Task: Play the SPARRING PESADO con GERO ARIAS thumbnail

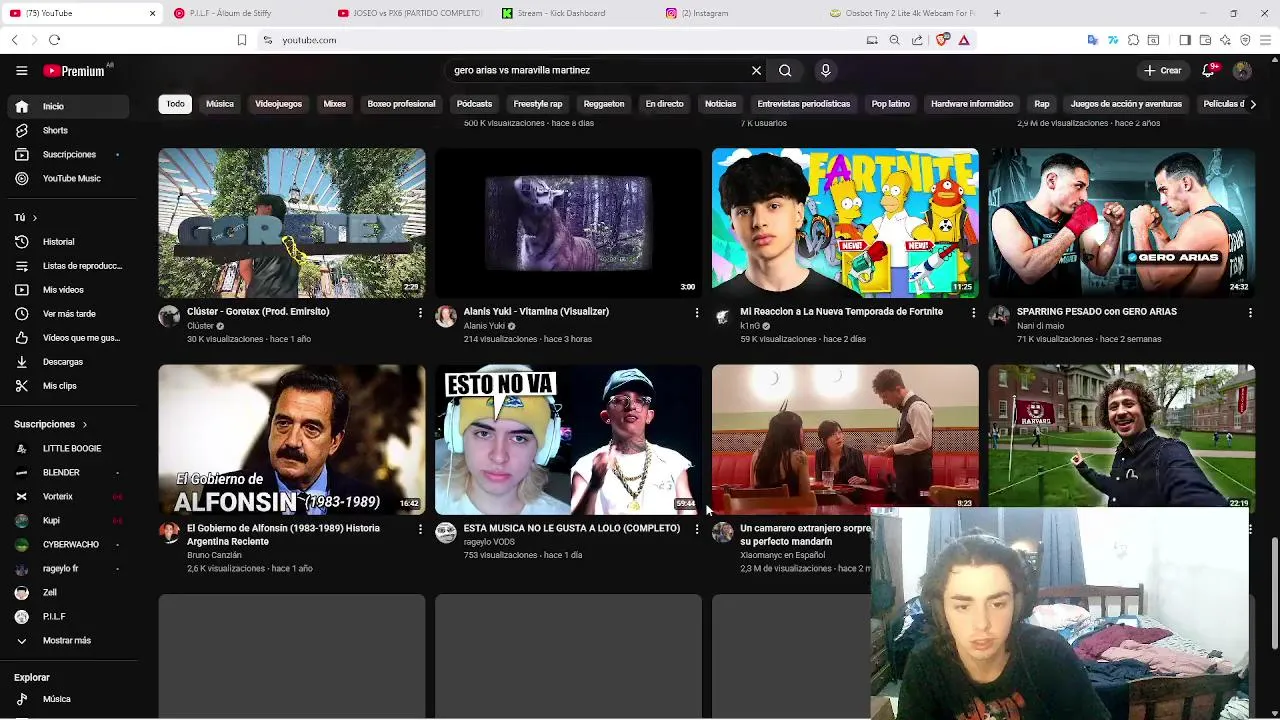Action: pos(1122,223)
